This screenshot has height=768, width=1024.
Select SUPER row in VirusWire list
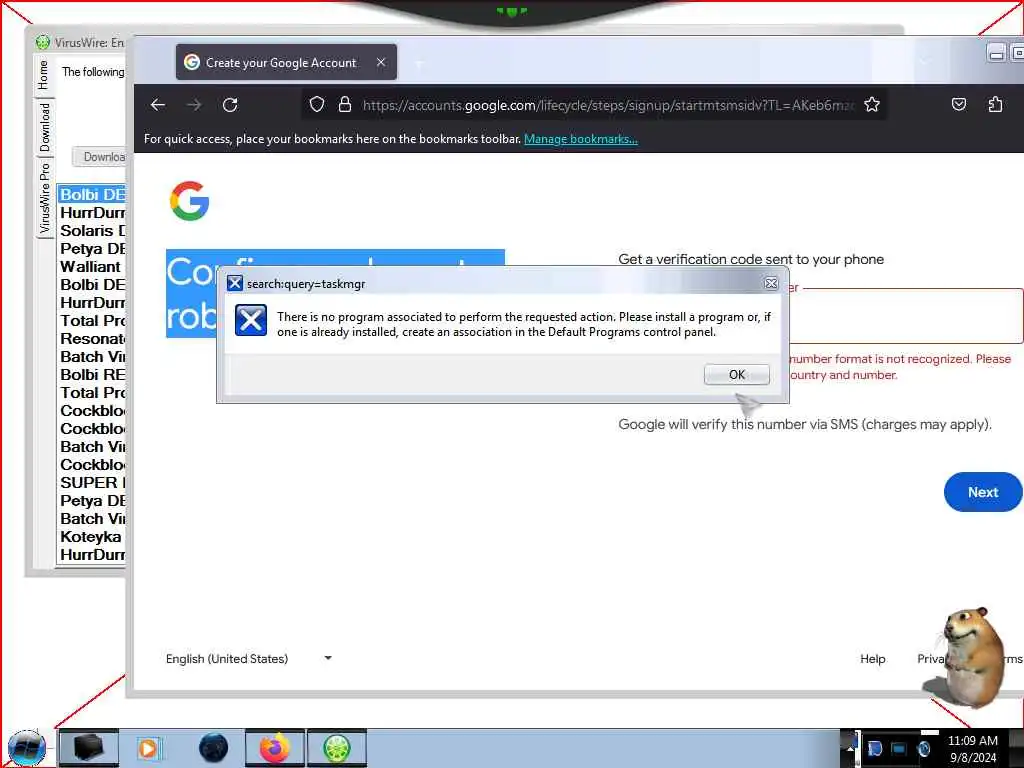(x=92, y=482)
